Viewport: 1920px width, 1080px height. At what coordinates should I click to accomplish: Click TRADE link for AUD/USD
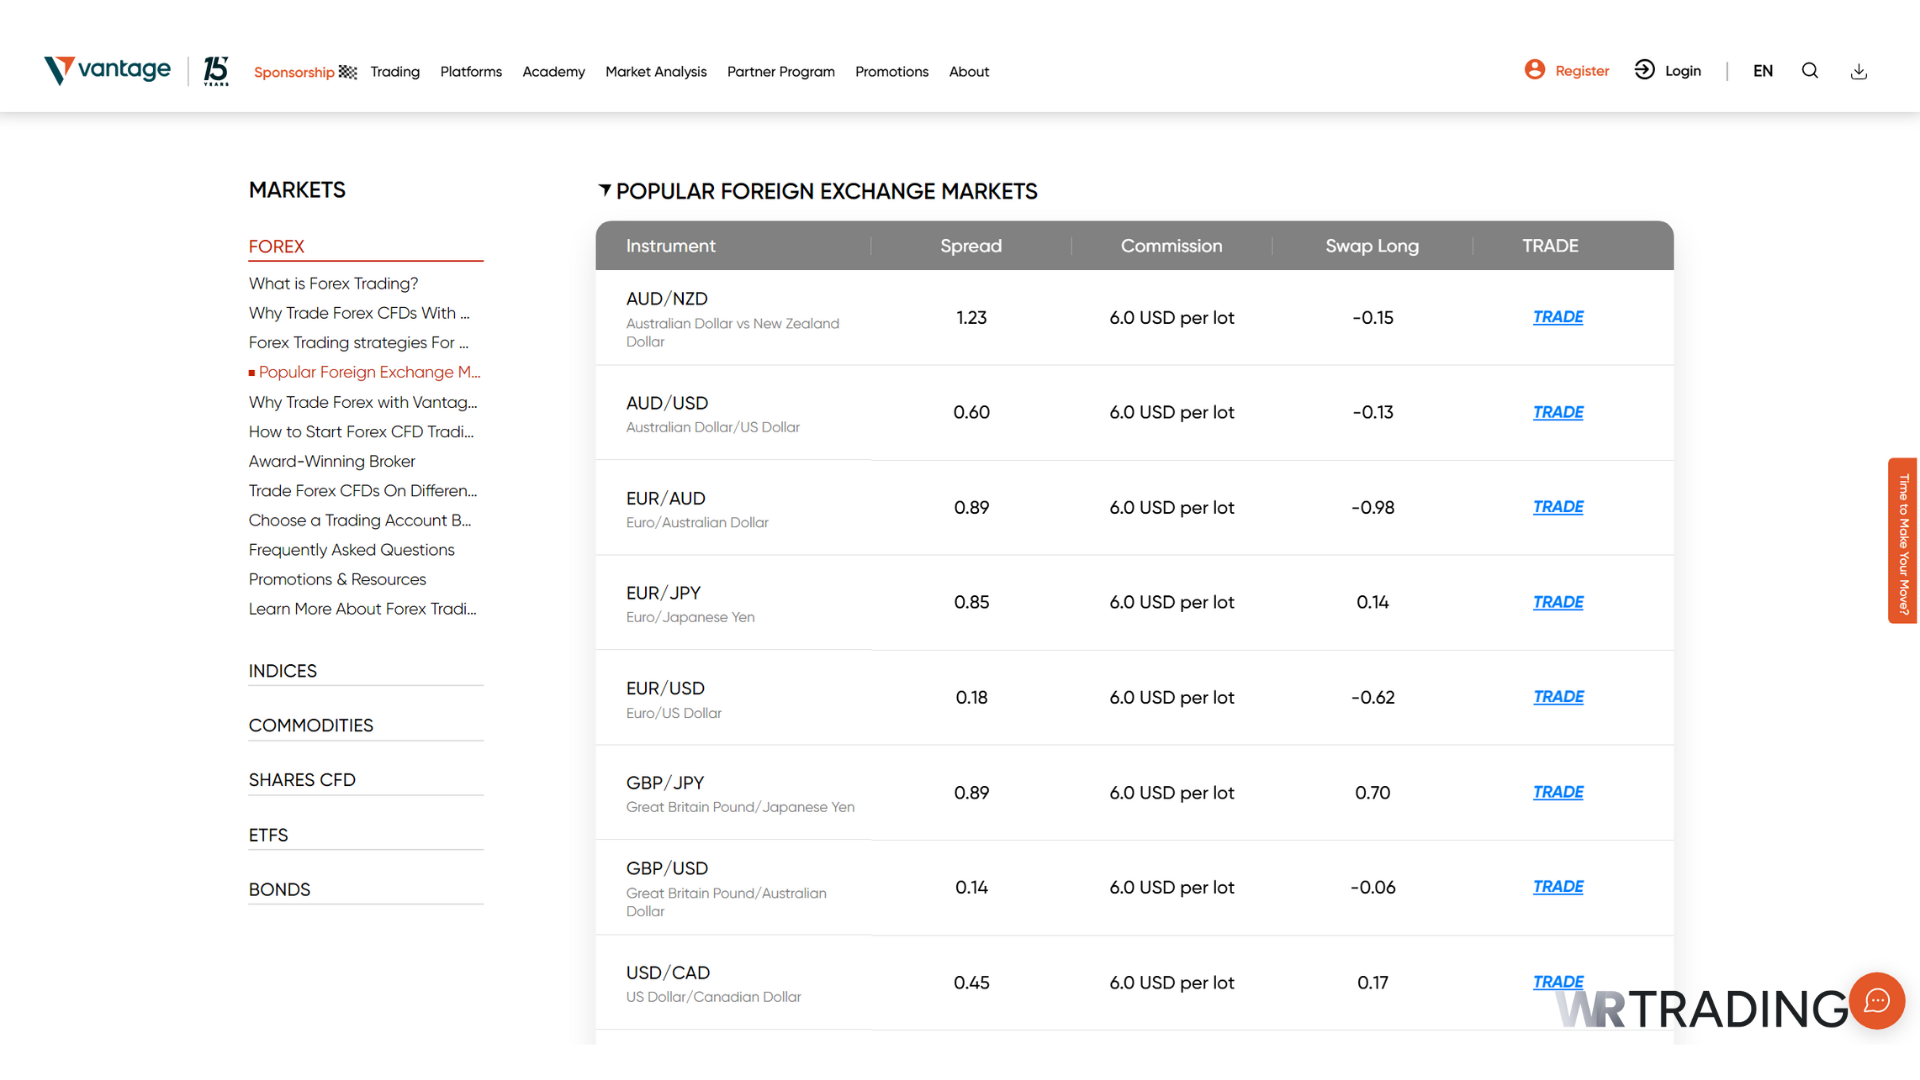1558,412
